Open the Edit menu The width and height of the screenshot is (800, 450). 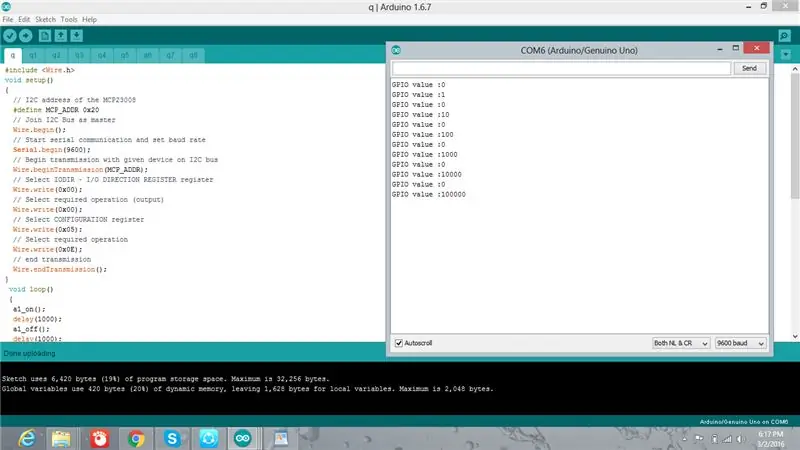[x=24, y=19]
